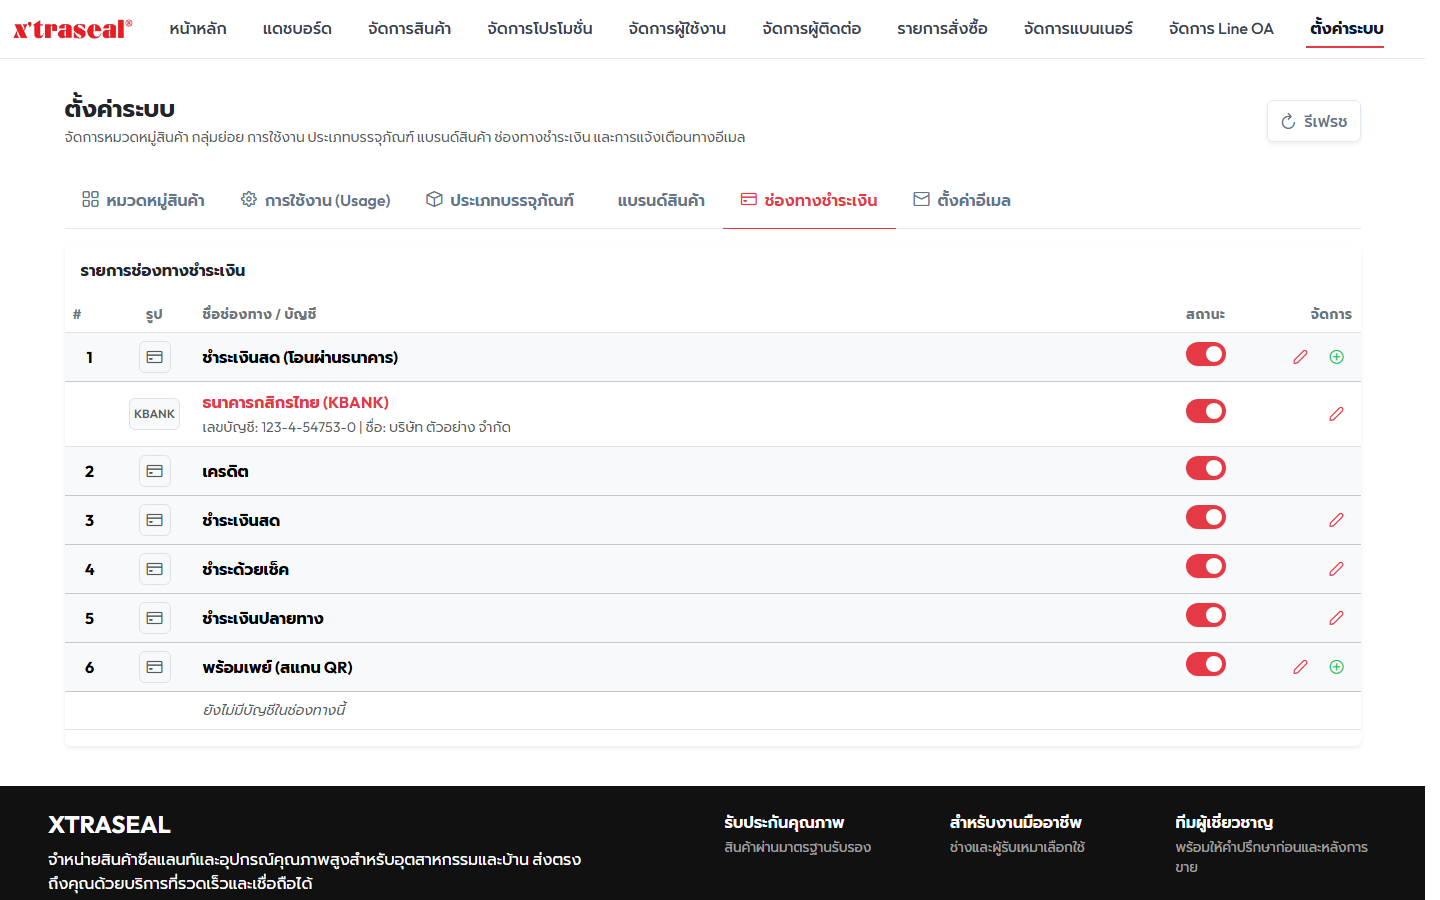Turn off the เครดิต status switch
1440x900 pixels.
click(1206, 468)
